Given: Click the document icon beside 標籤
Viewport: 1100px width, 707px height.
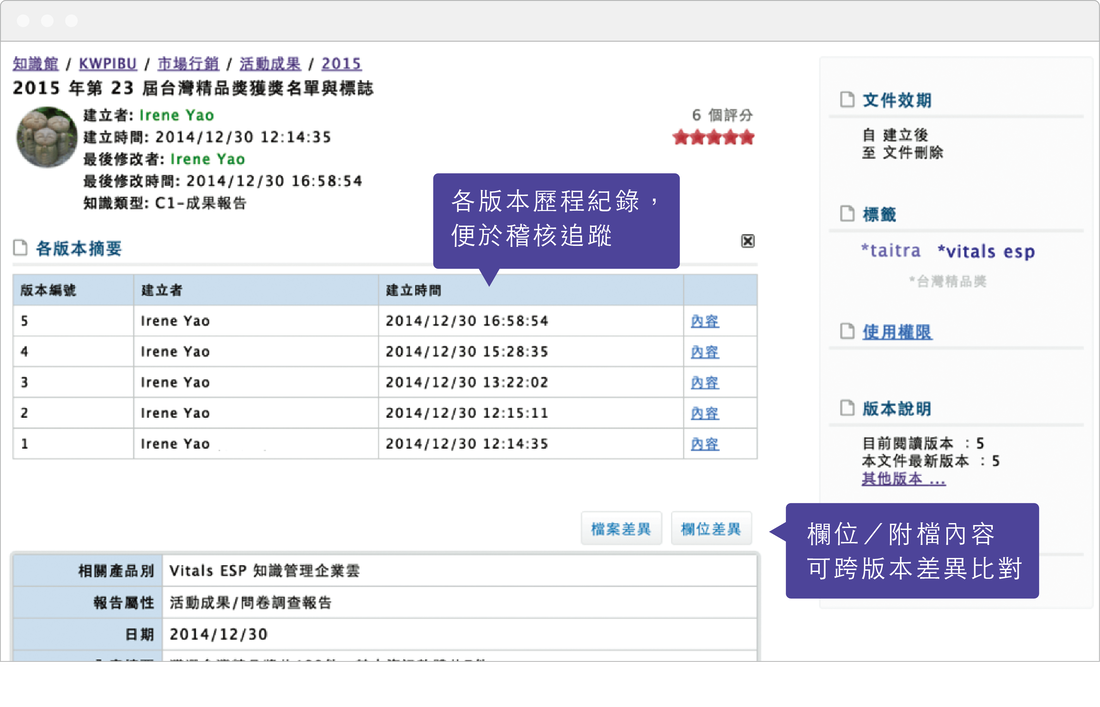Looking at the screenshot, I should [847, 213].
